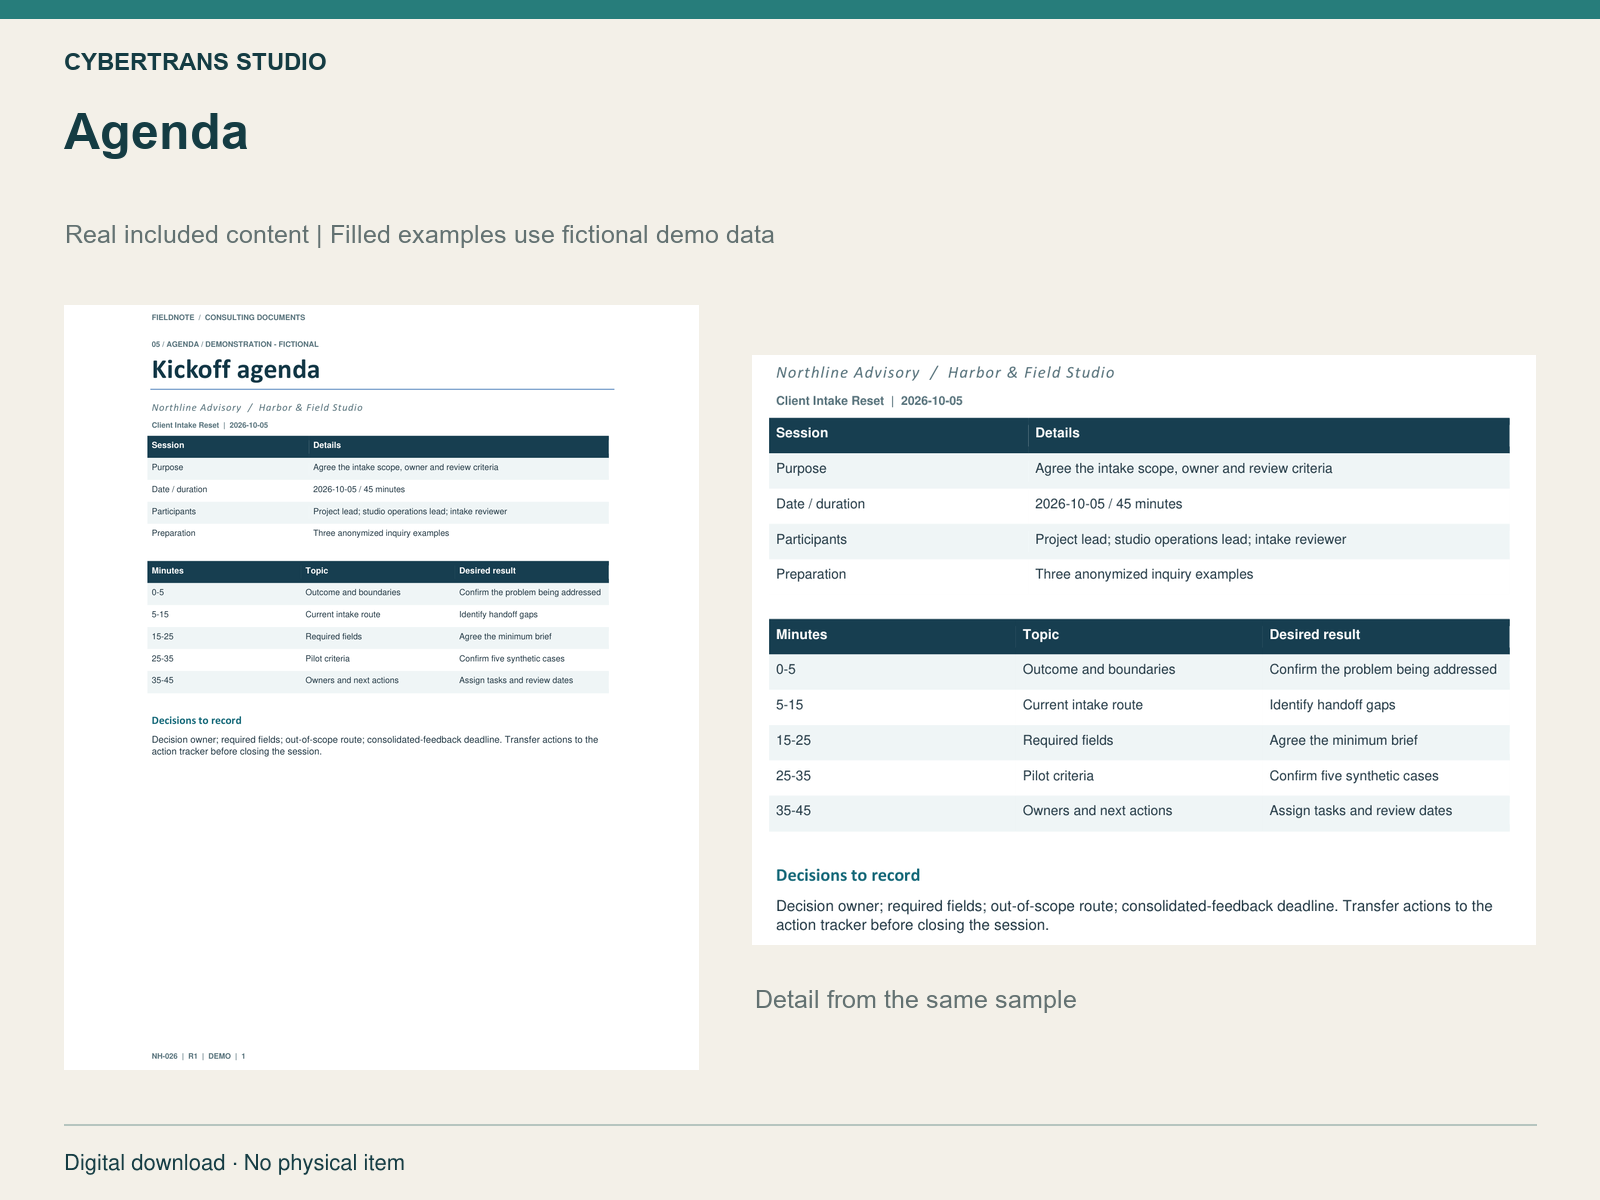Click 'Decisions to record' heading in left page preview
The image size is (1600, 1200).
point(196,721)
